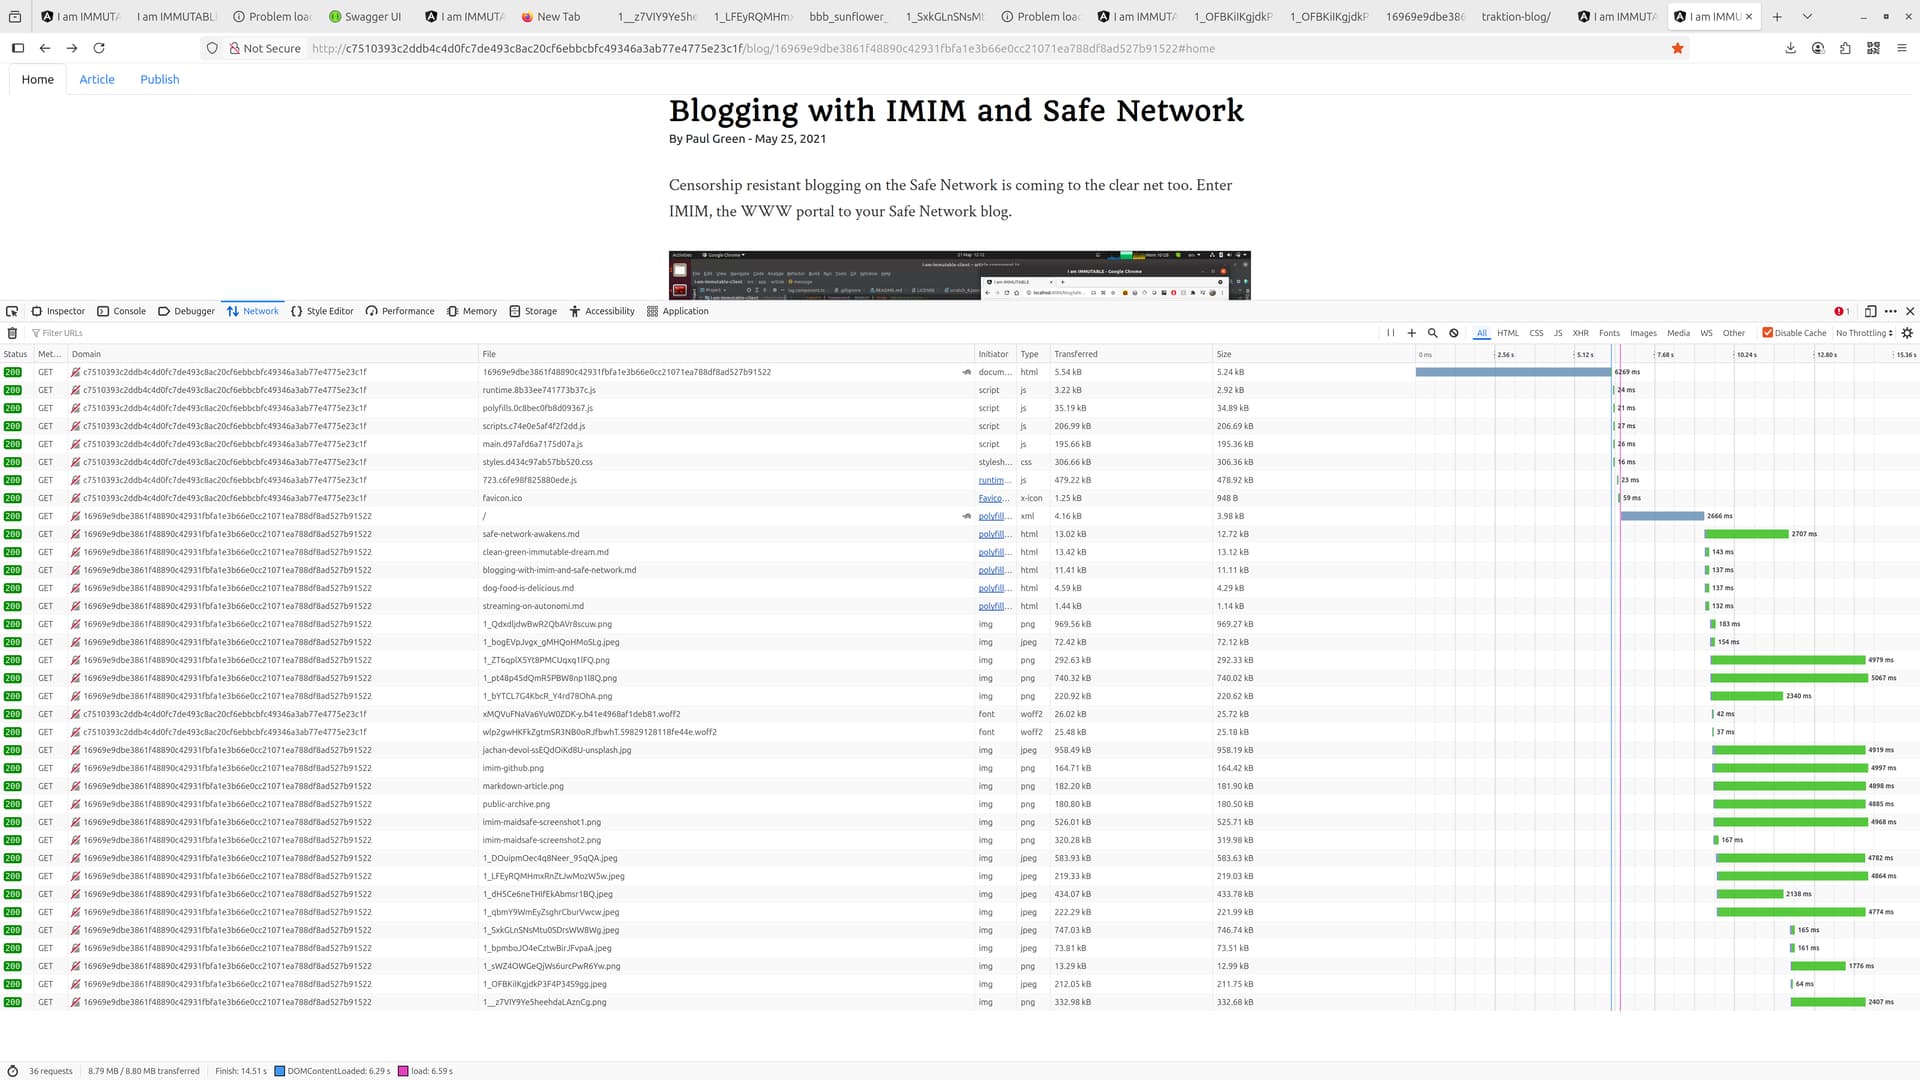
Task: Open the Accessibility panel
Action: point(602,311)
